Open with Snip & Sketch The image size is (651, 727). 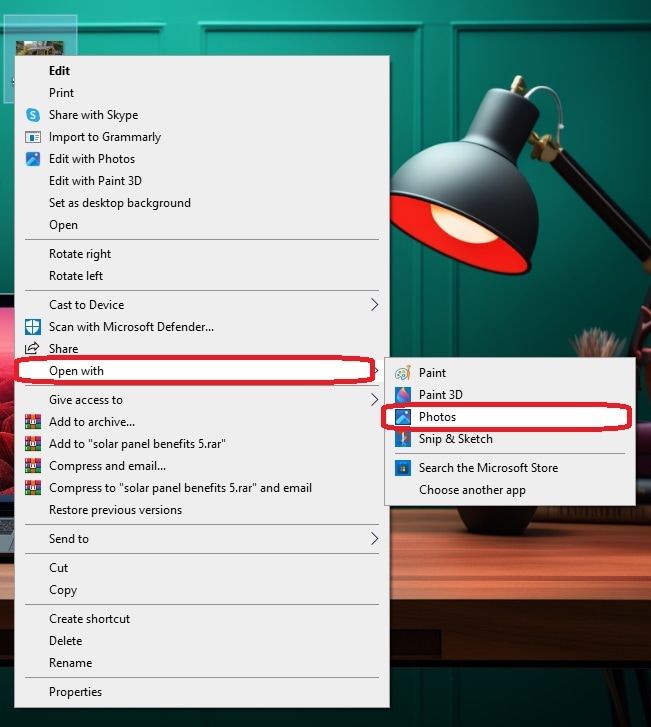click(x=510, y=439)
